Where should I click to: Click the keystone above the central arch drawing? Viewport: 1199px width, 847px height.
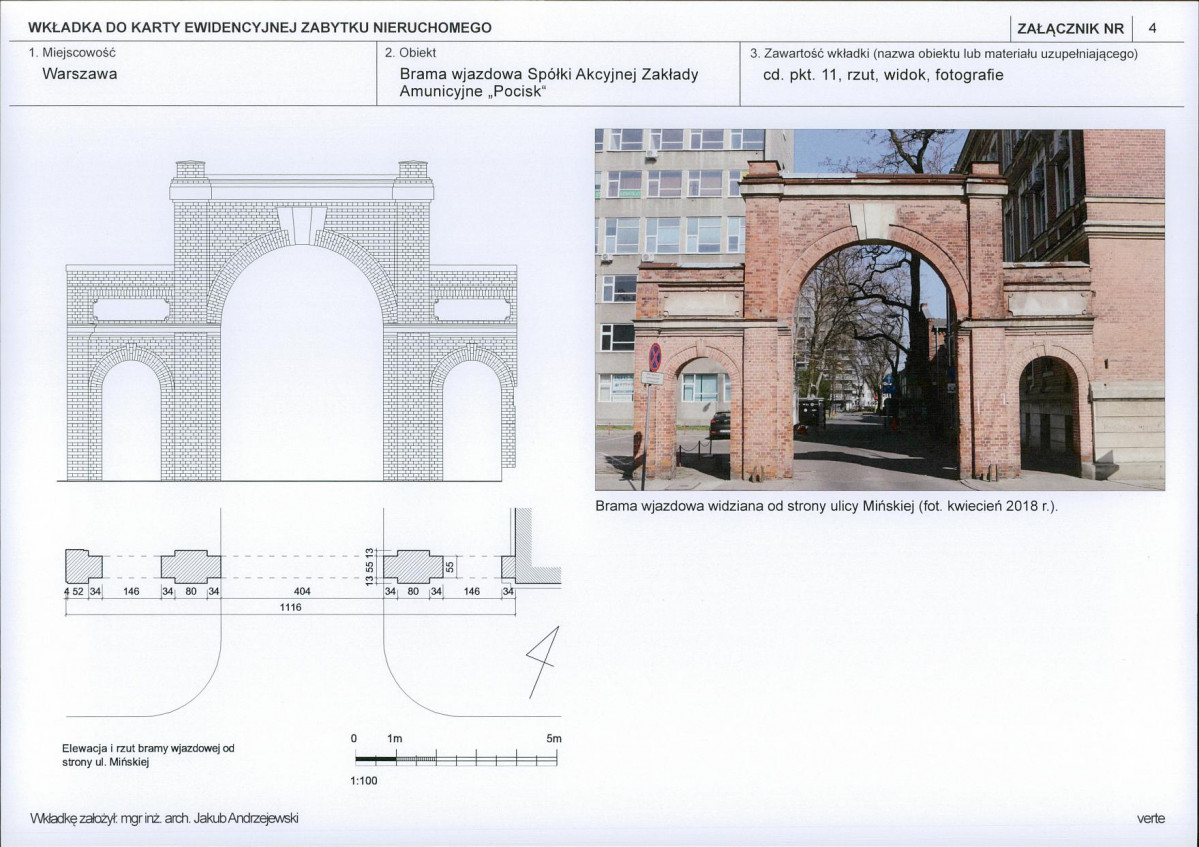(301, 225)
